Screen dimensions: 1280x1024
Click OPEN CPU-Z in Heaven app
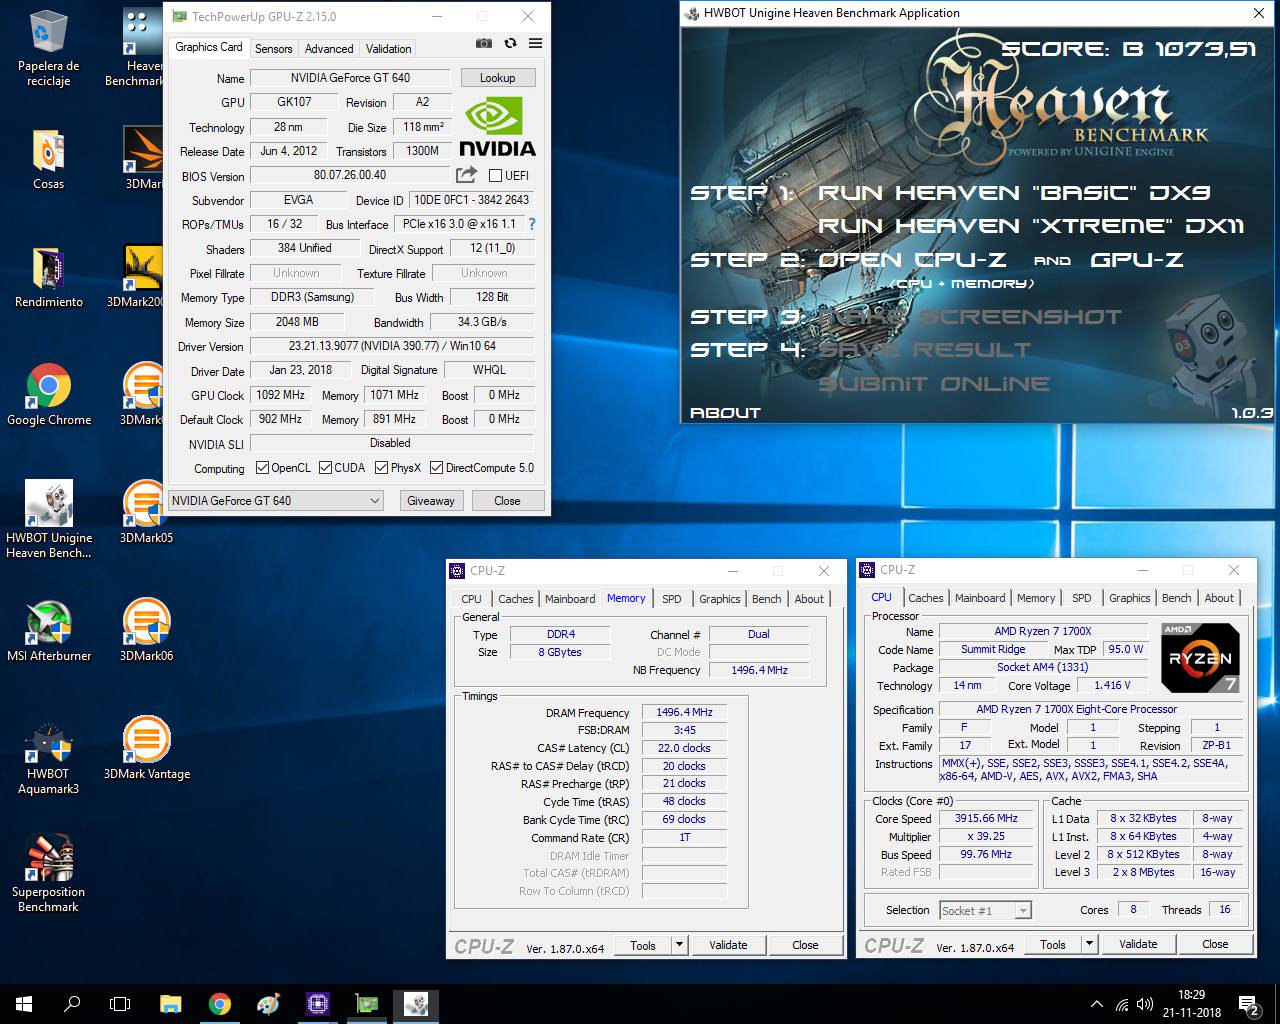tap(912, 260)
